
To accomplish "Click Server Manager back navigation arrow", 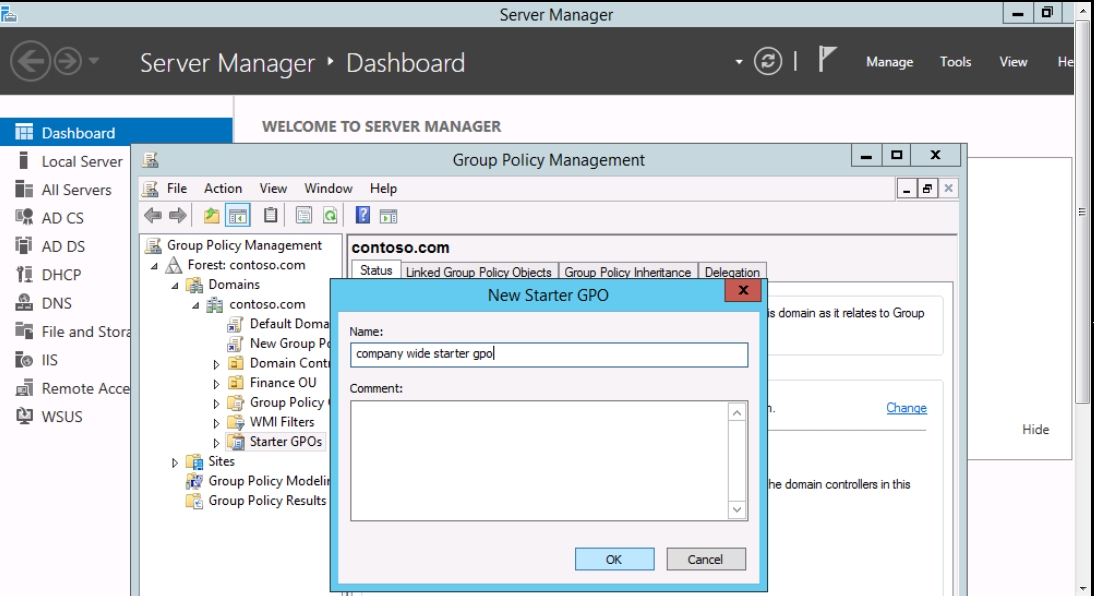I will [x=30, y=61].
